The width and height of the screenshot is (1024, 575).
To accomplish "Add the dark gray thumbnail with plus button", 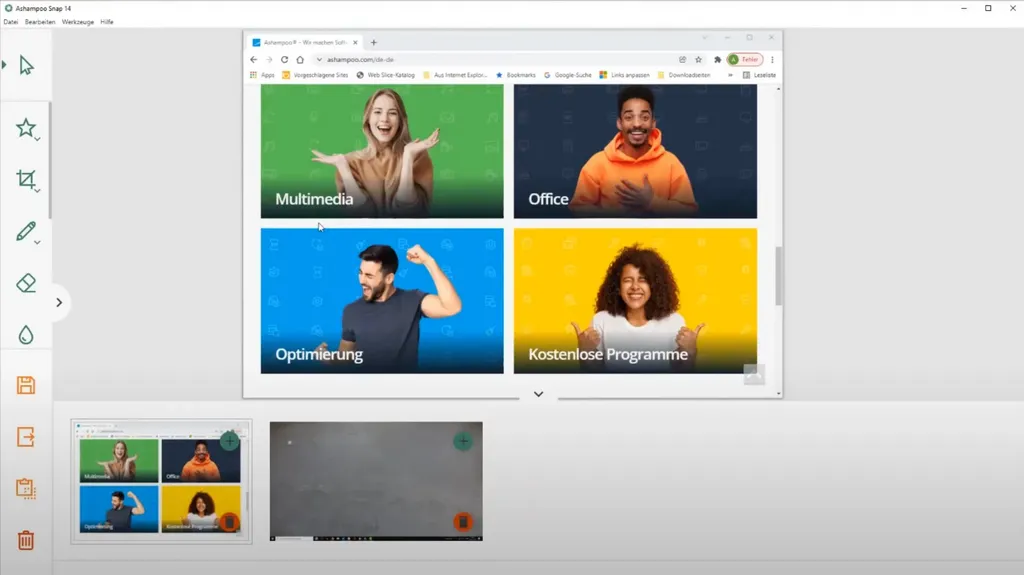I will click(463, 441).
